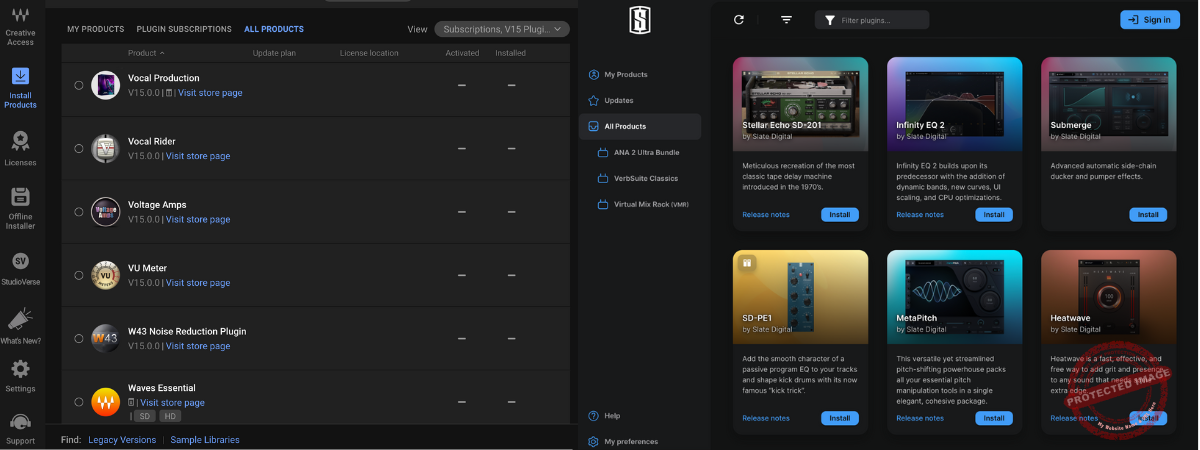Open Release notes for Infinity EQ 2
Screen dimensions: 1200x450
[x=920, y=214]
